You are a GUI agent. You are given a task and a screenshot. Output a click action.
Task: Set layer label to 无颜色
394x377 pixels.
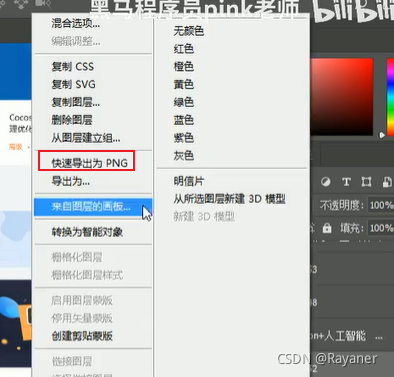pyautogui.click(x=189, y=31)
